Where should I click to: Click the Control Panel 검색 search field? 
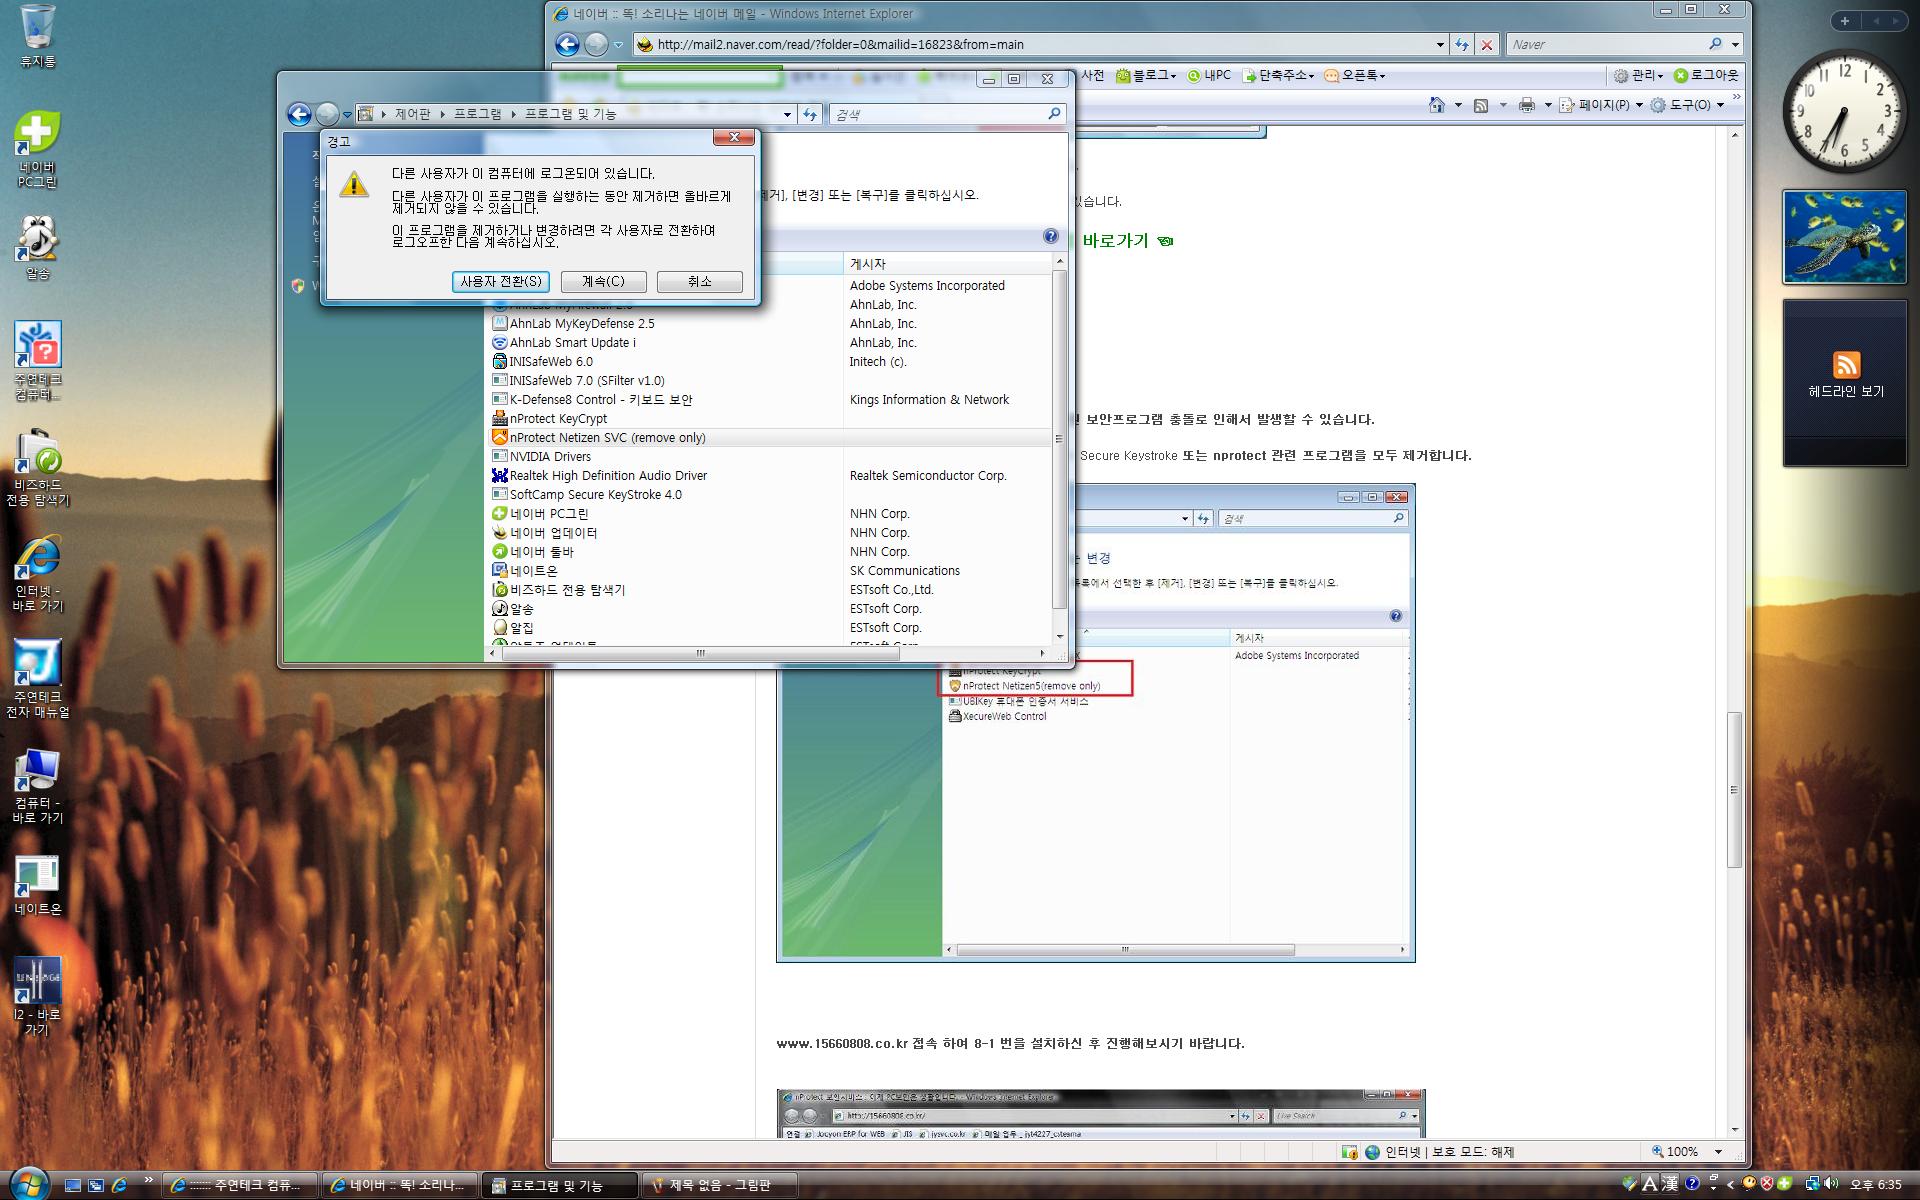[946, 114]
